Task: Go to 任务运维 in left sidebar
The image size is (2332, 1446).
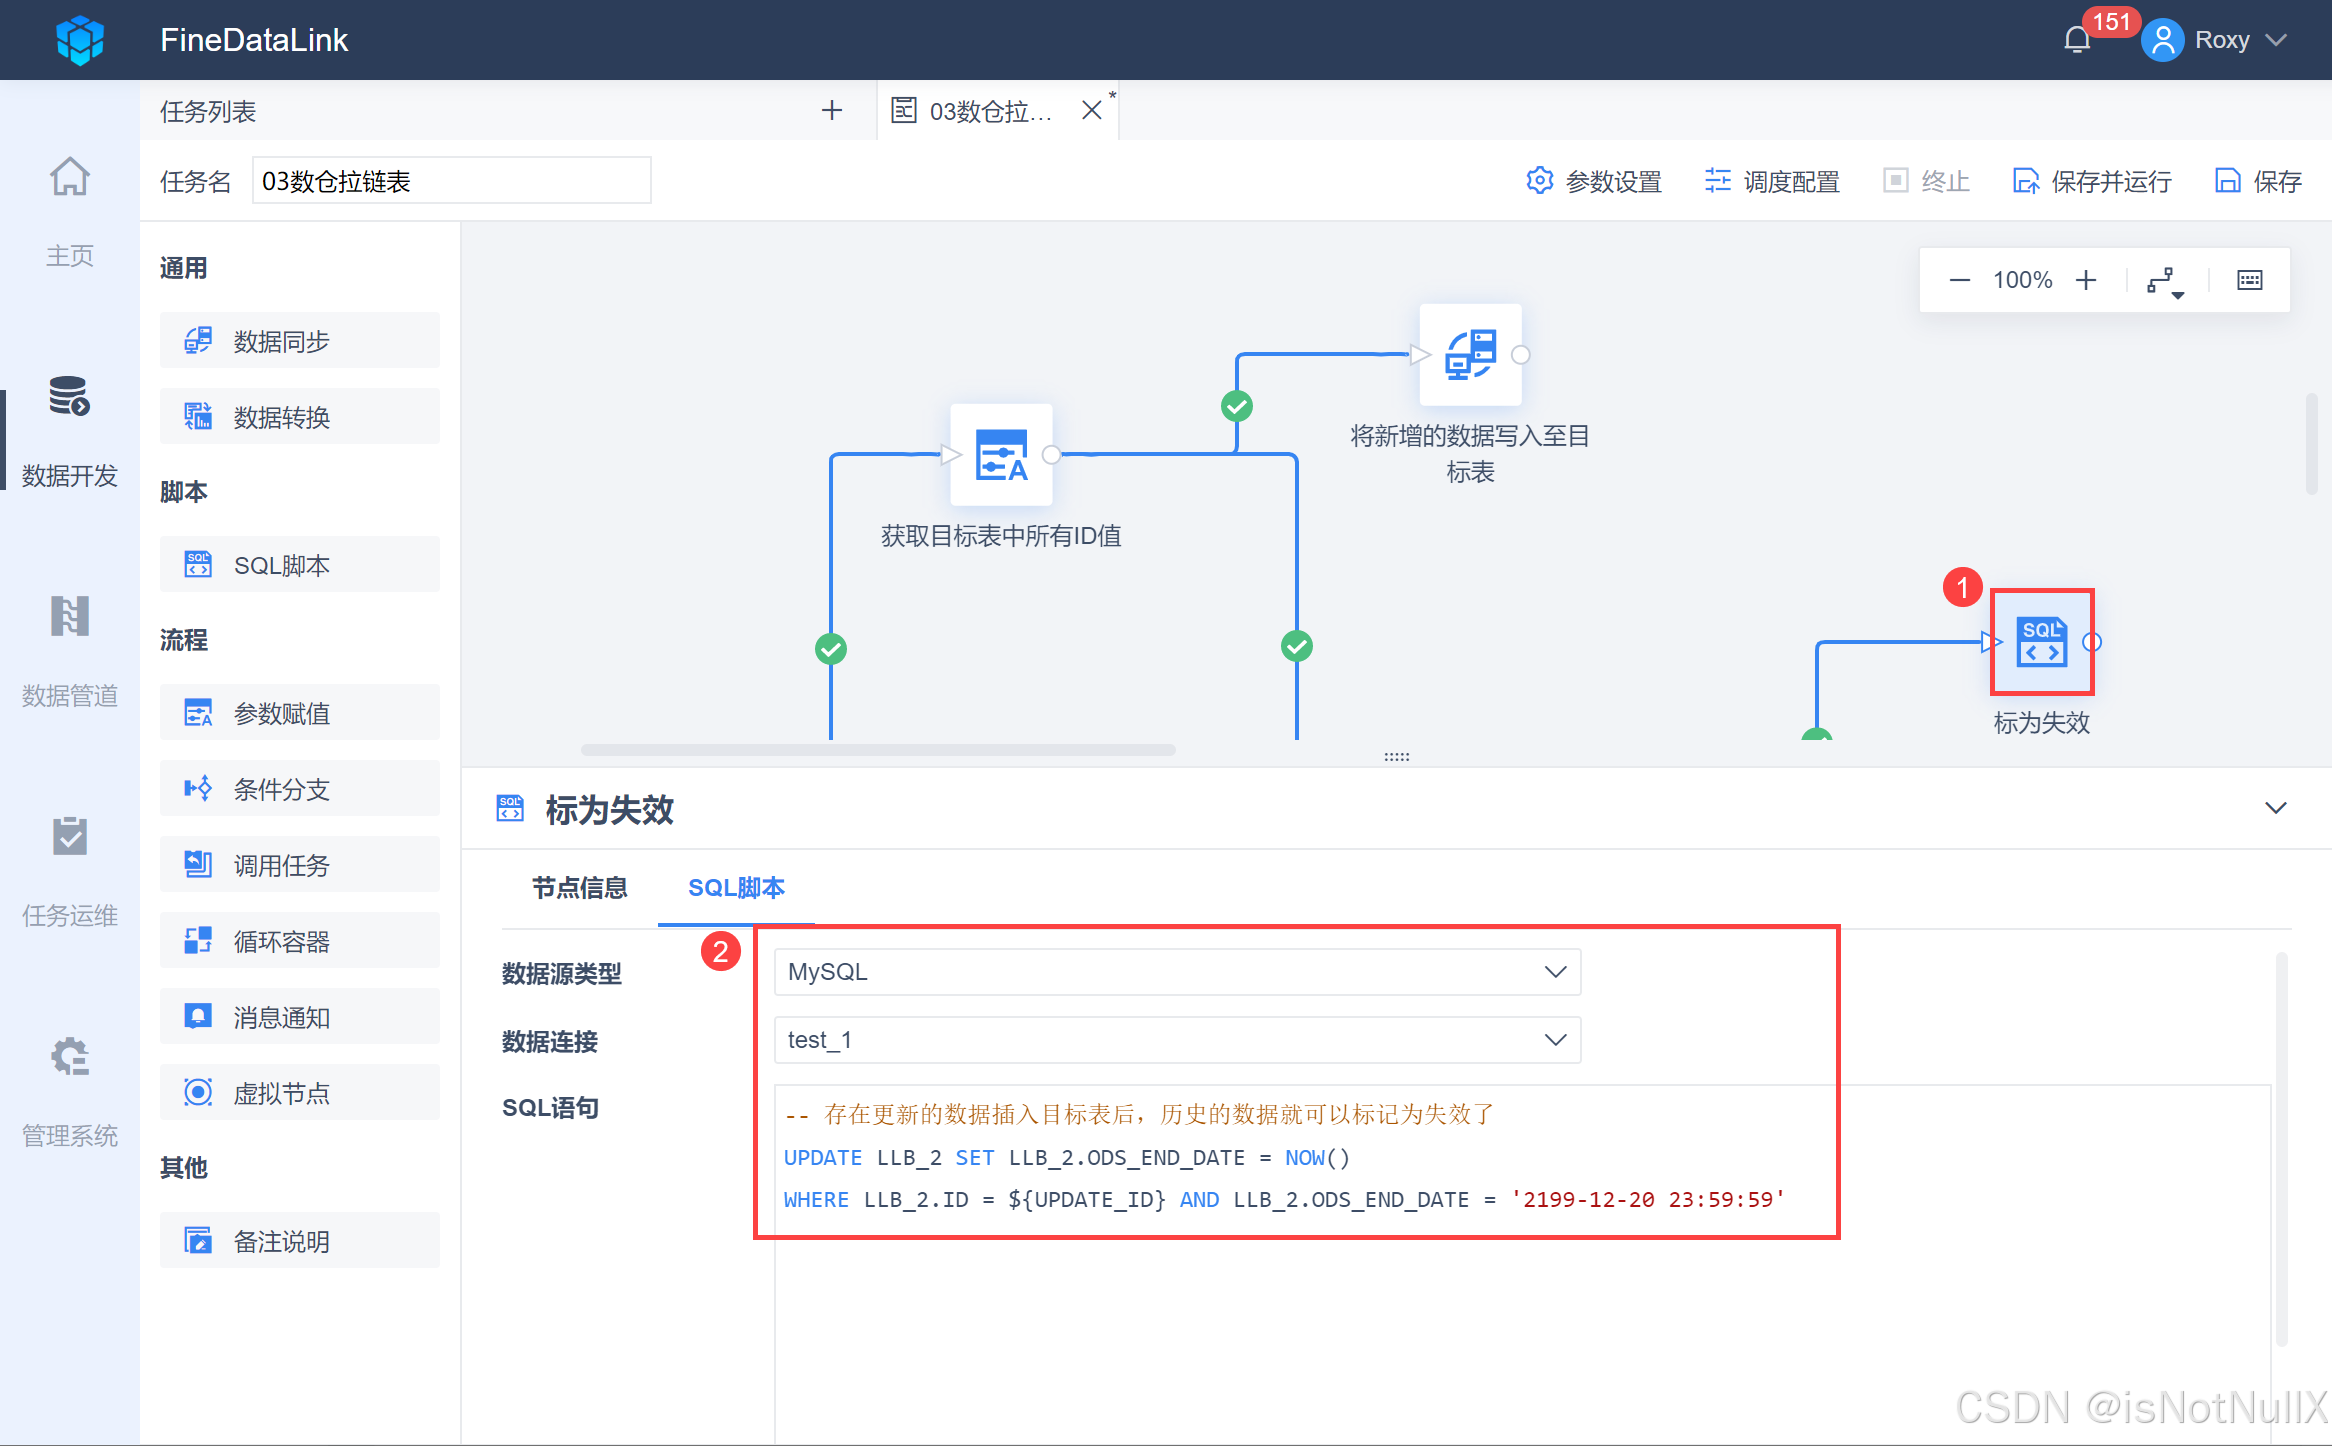Action: point(70,867)
